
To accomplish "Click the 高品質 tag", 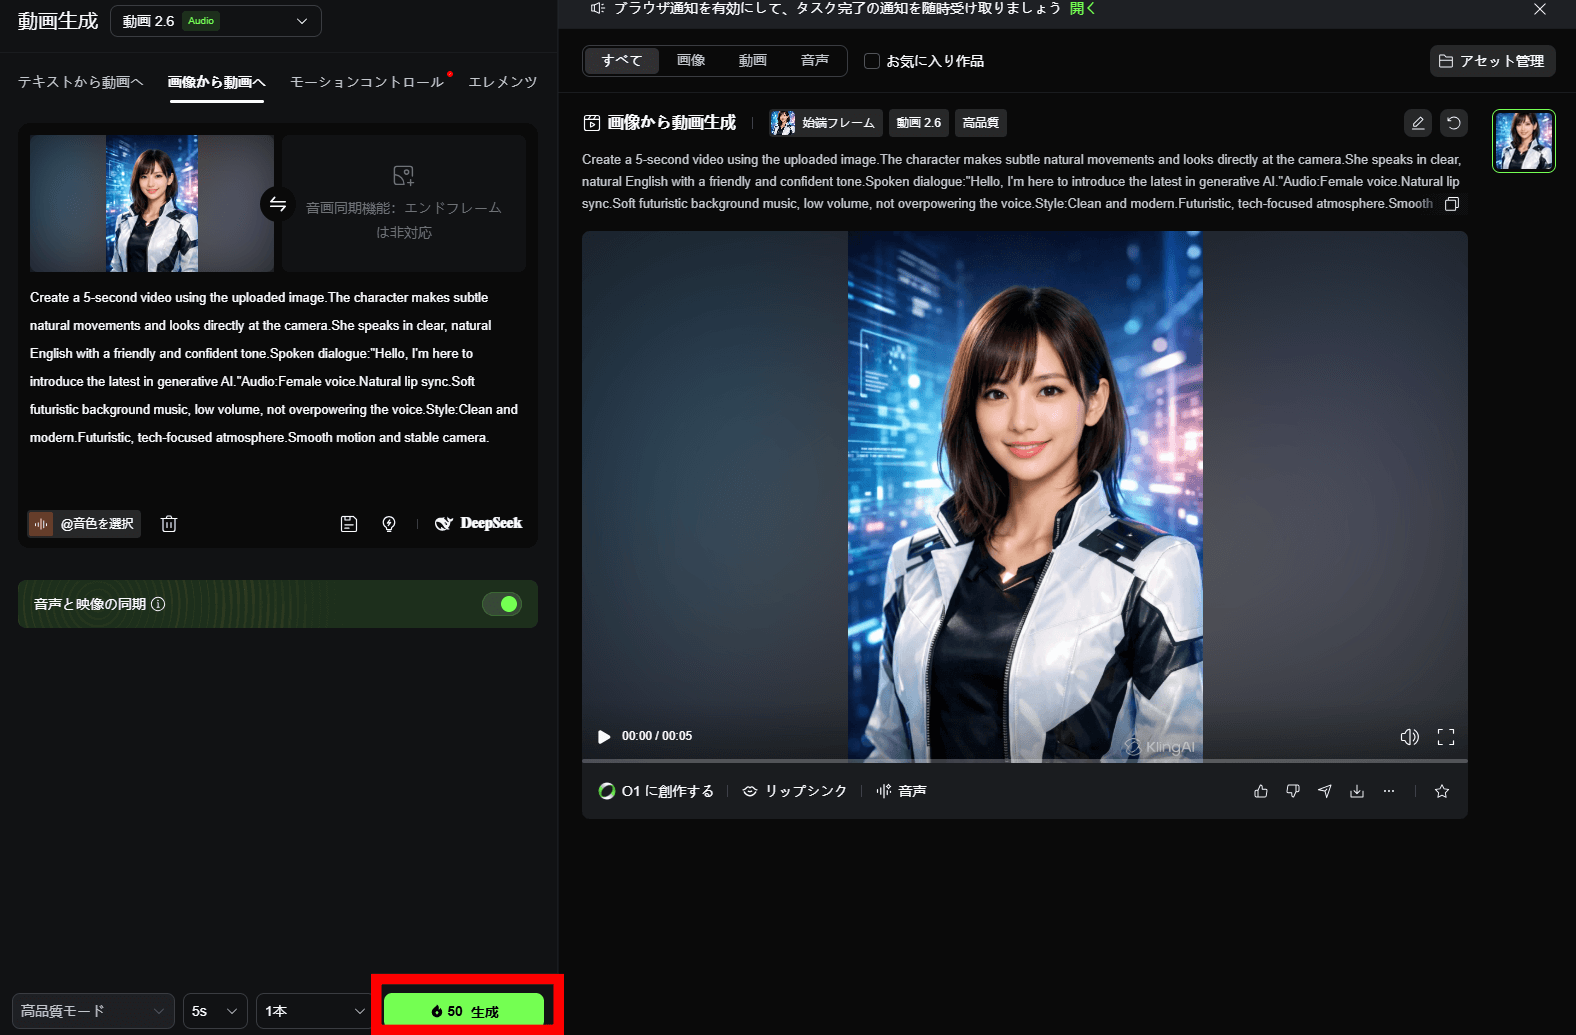I will pos(981,123).
